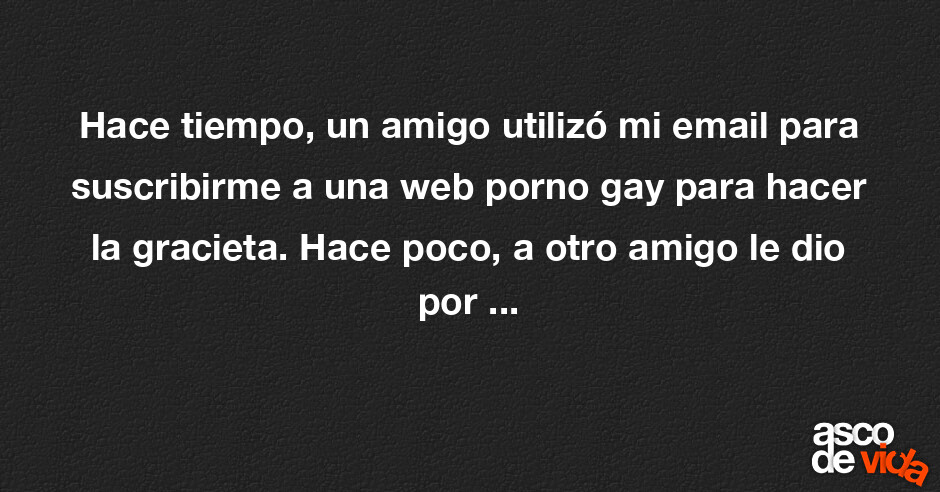Click the word 'email' in first line

point(720,126)
